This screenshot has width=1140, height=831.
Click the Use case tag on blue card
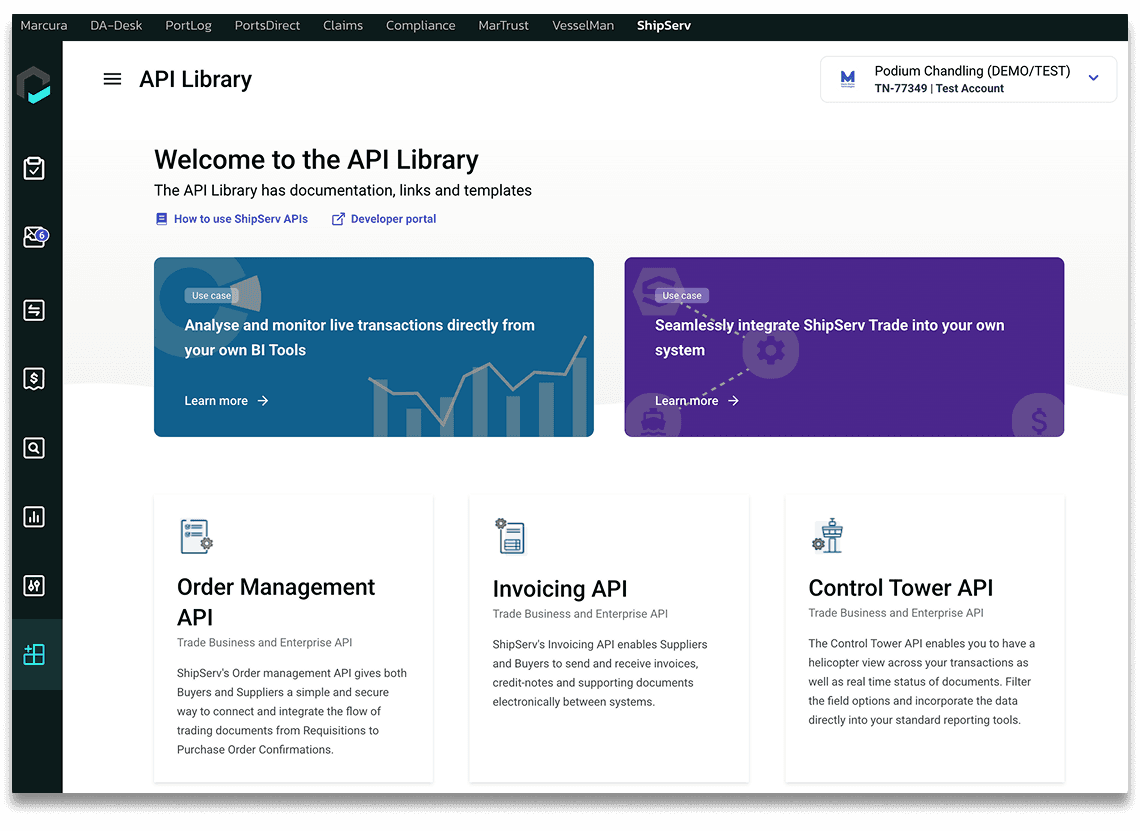[211, 295]
